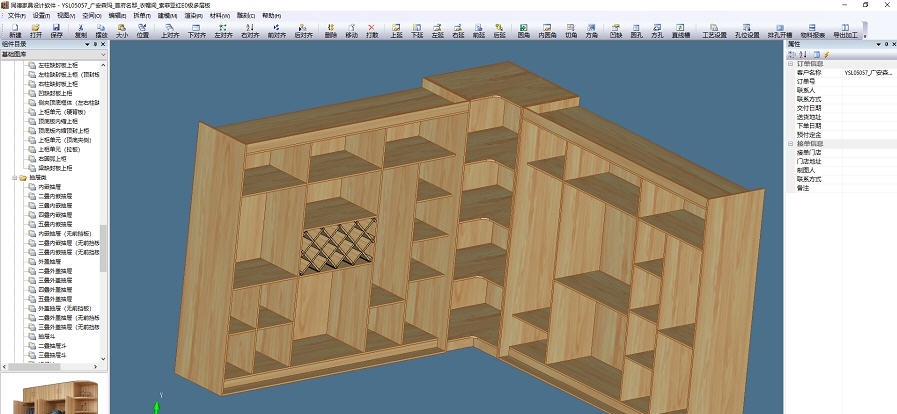Click the 删除 (Delete) toolbar icon
The height and width of the screenshot is (414, 897).
point(331,30)
